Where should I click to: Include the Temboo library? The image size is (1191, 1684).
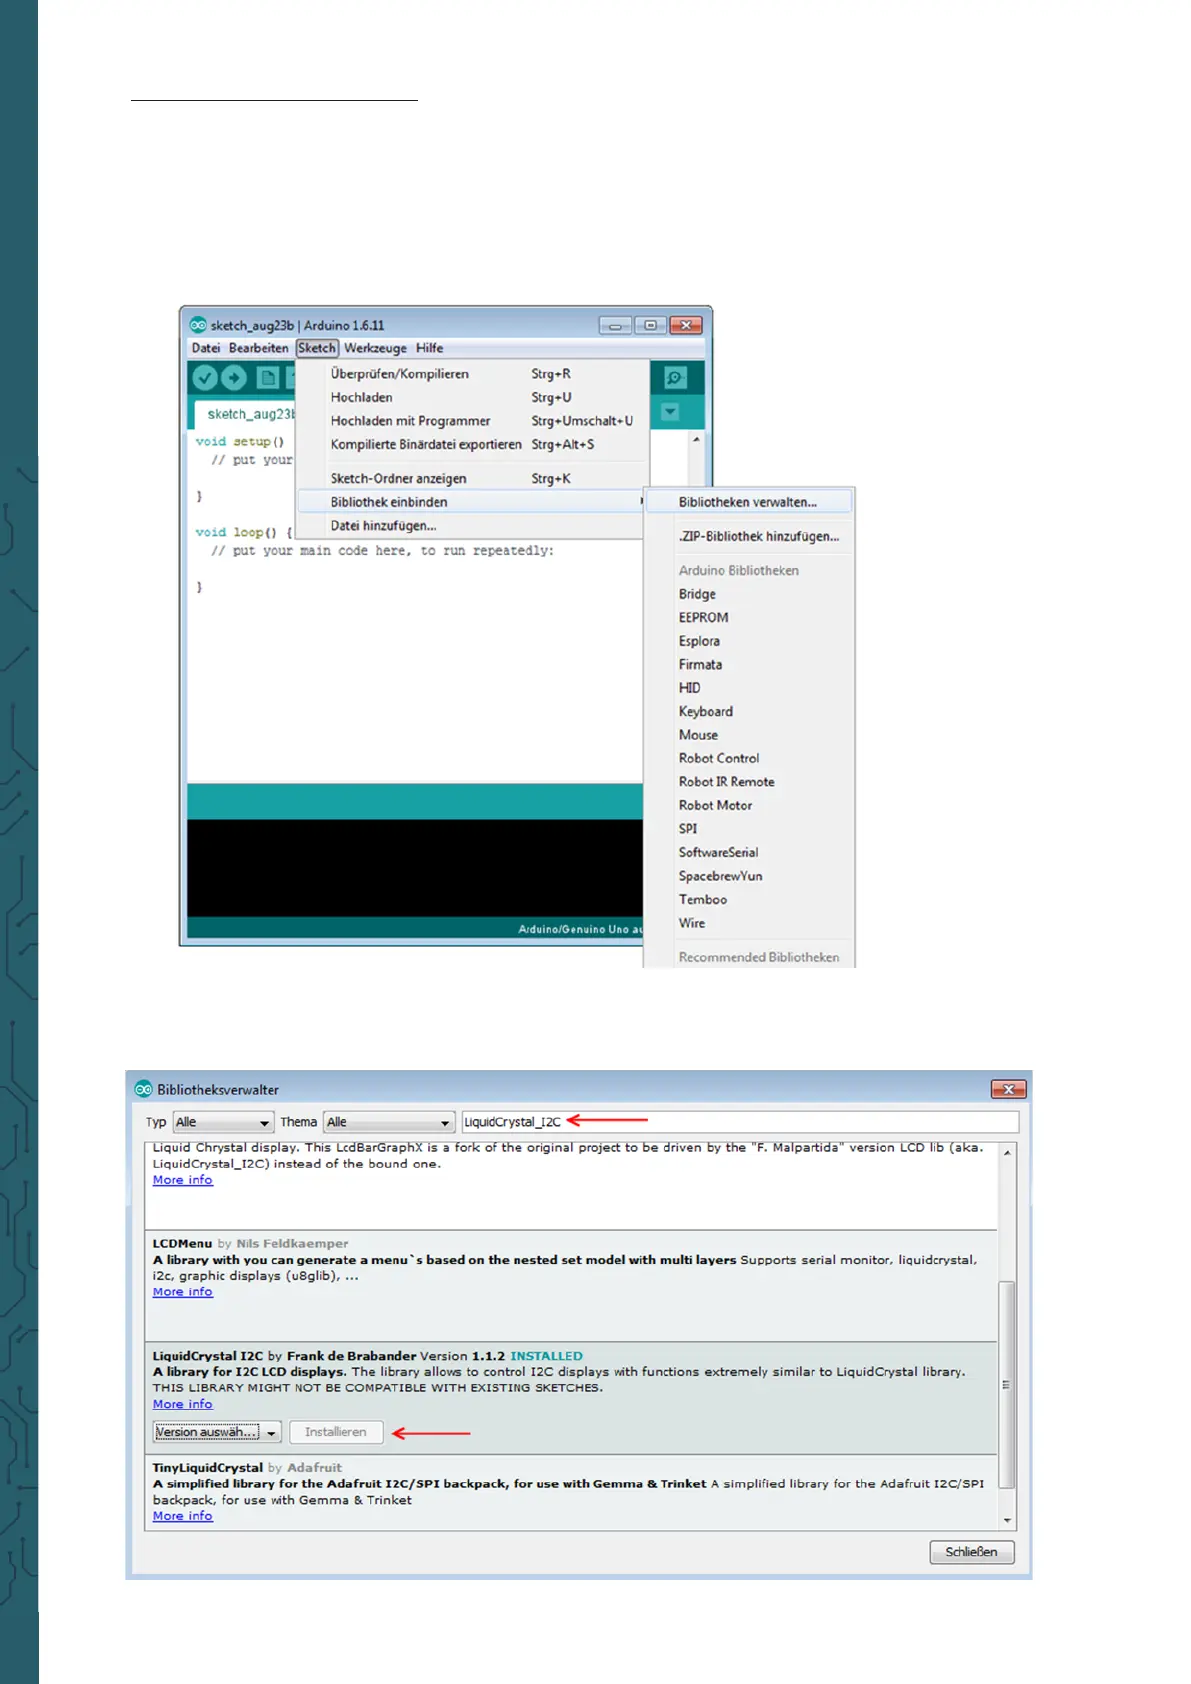[749, 899]
